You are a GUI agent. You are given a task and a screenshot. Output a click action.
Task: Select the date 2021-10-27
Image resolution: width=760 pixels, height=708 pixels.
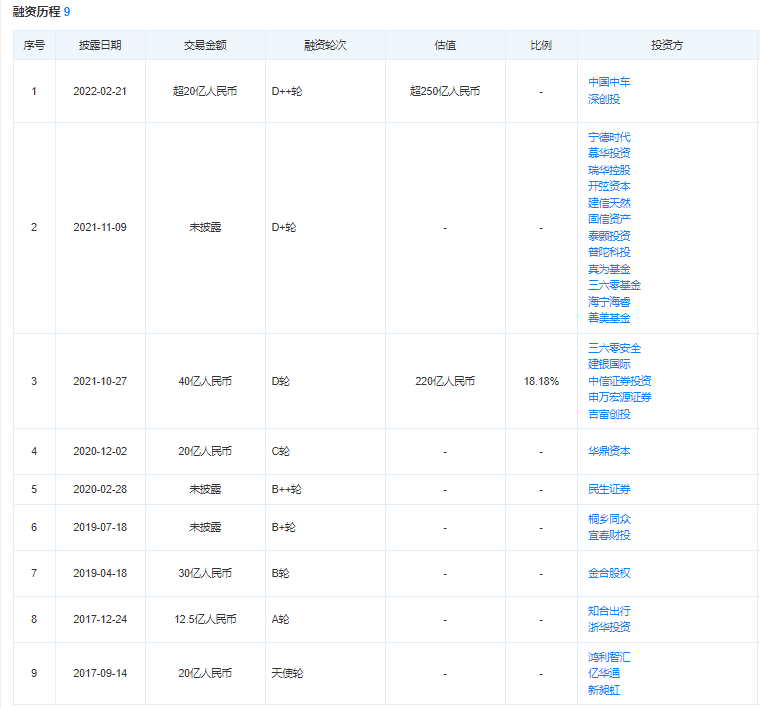(100, 381)
